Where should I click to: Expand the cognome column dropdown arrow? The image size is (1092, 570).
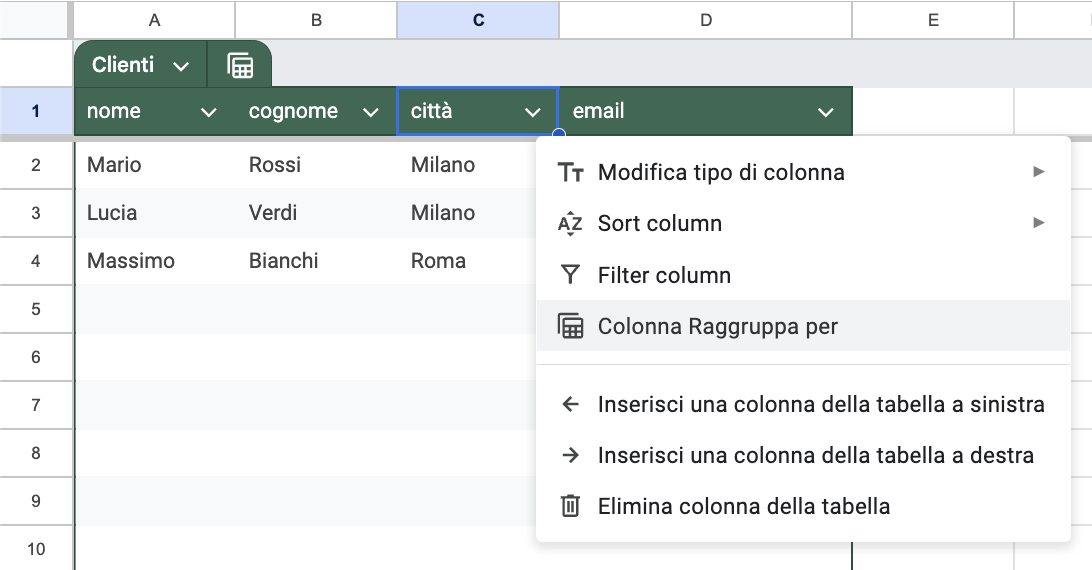point(370,112)
